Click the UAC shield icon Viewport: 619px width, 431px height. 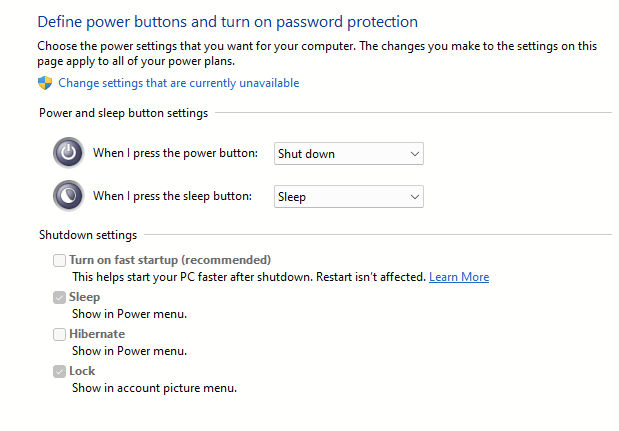pos(45,83)
